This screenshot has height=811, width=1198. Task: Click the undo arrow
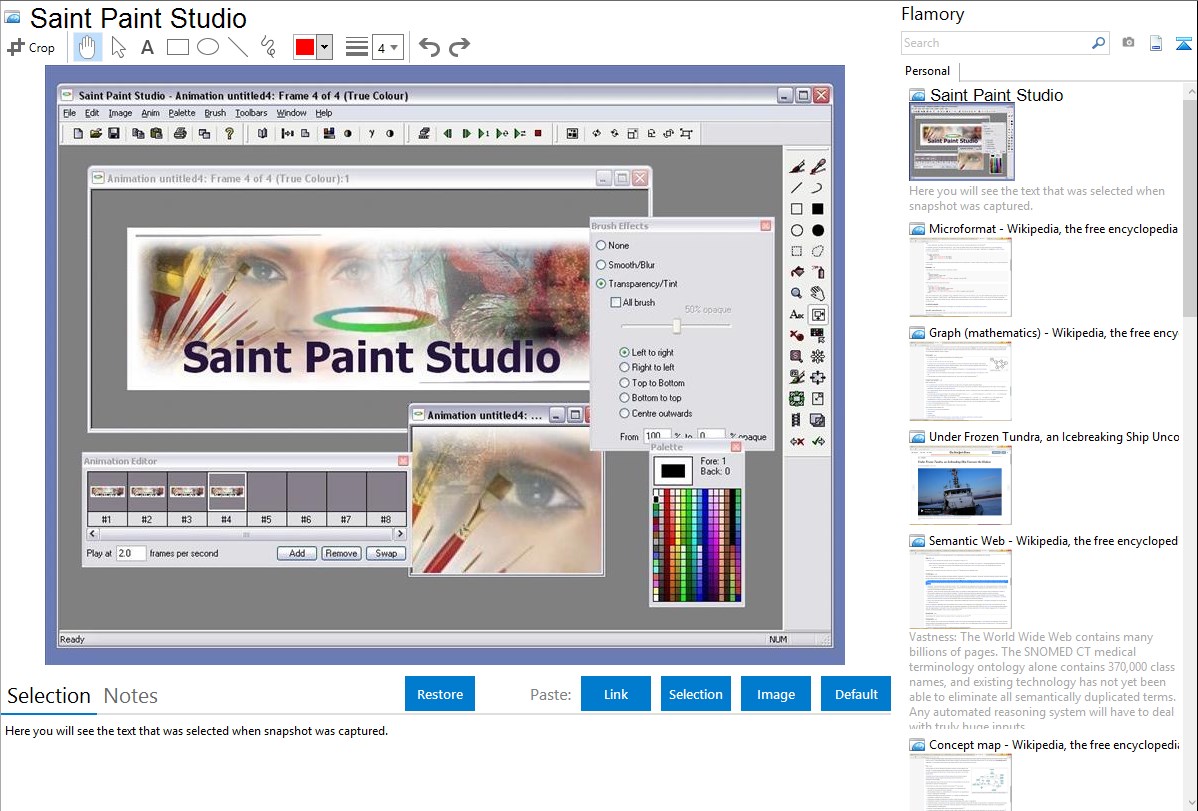click(429, 47)
